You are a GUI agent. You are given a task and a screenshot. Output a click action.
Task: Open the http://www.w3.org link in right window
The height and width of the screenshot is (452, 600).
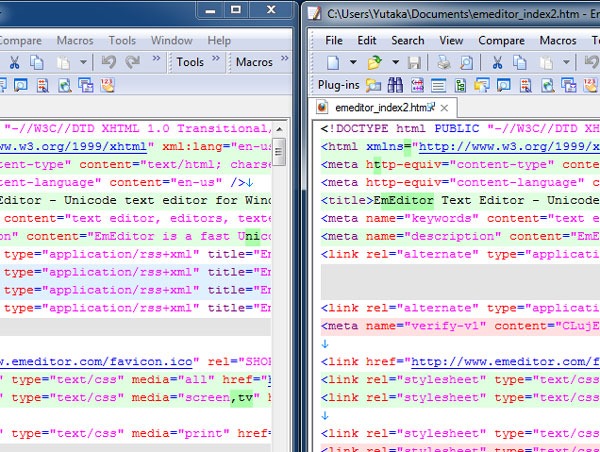pos(509,147)
